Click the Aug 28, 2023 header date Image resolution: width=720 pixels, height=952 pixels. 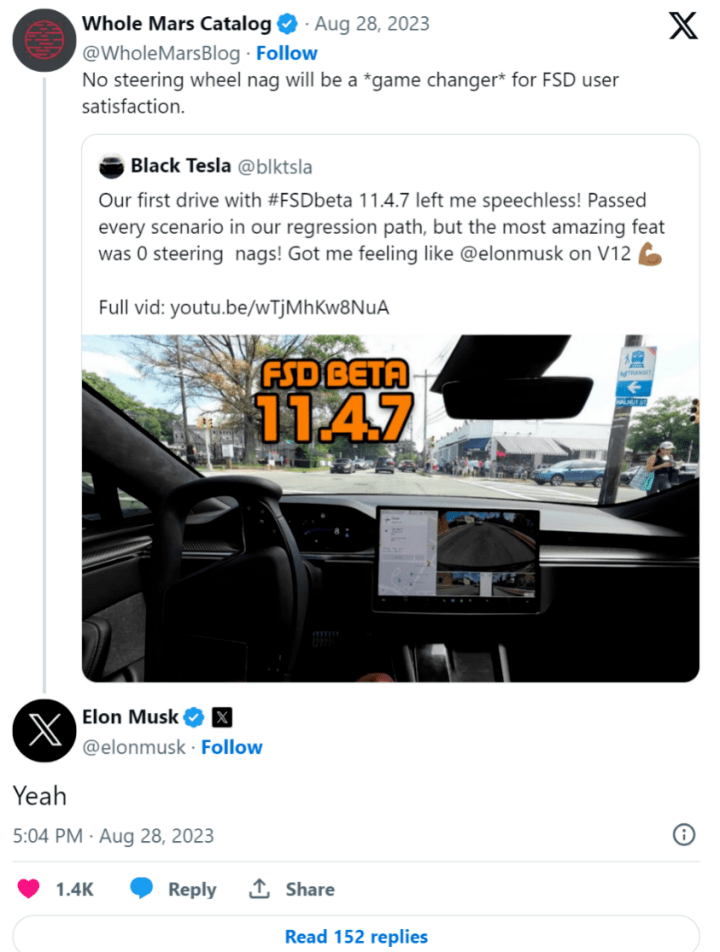tap(372, 24)
